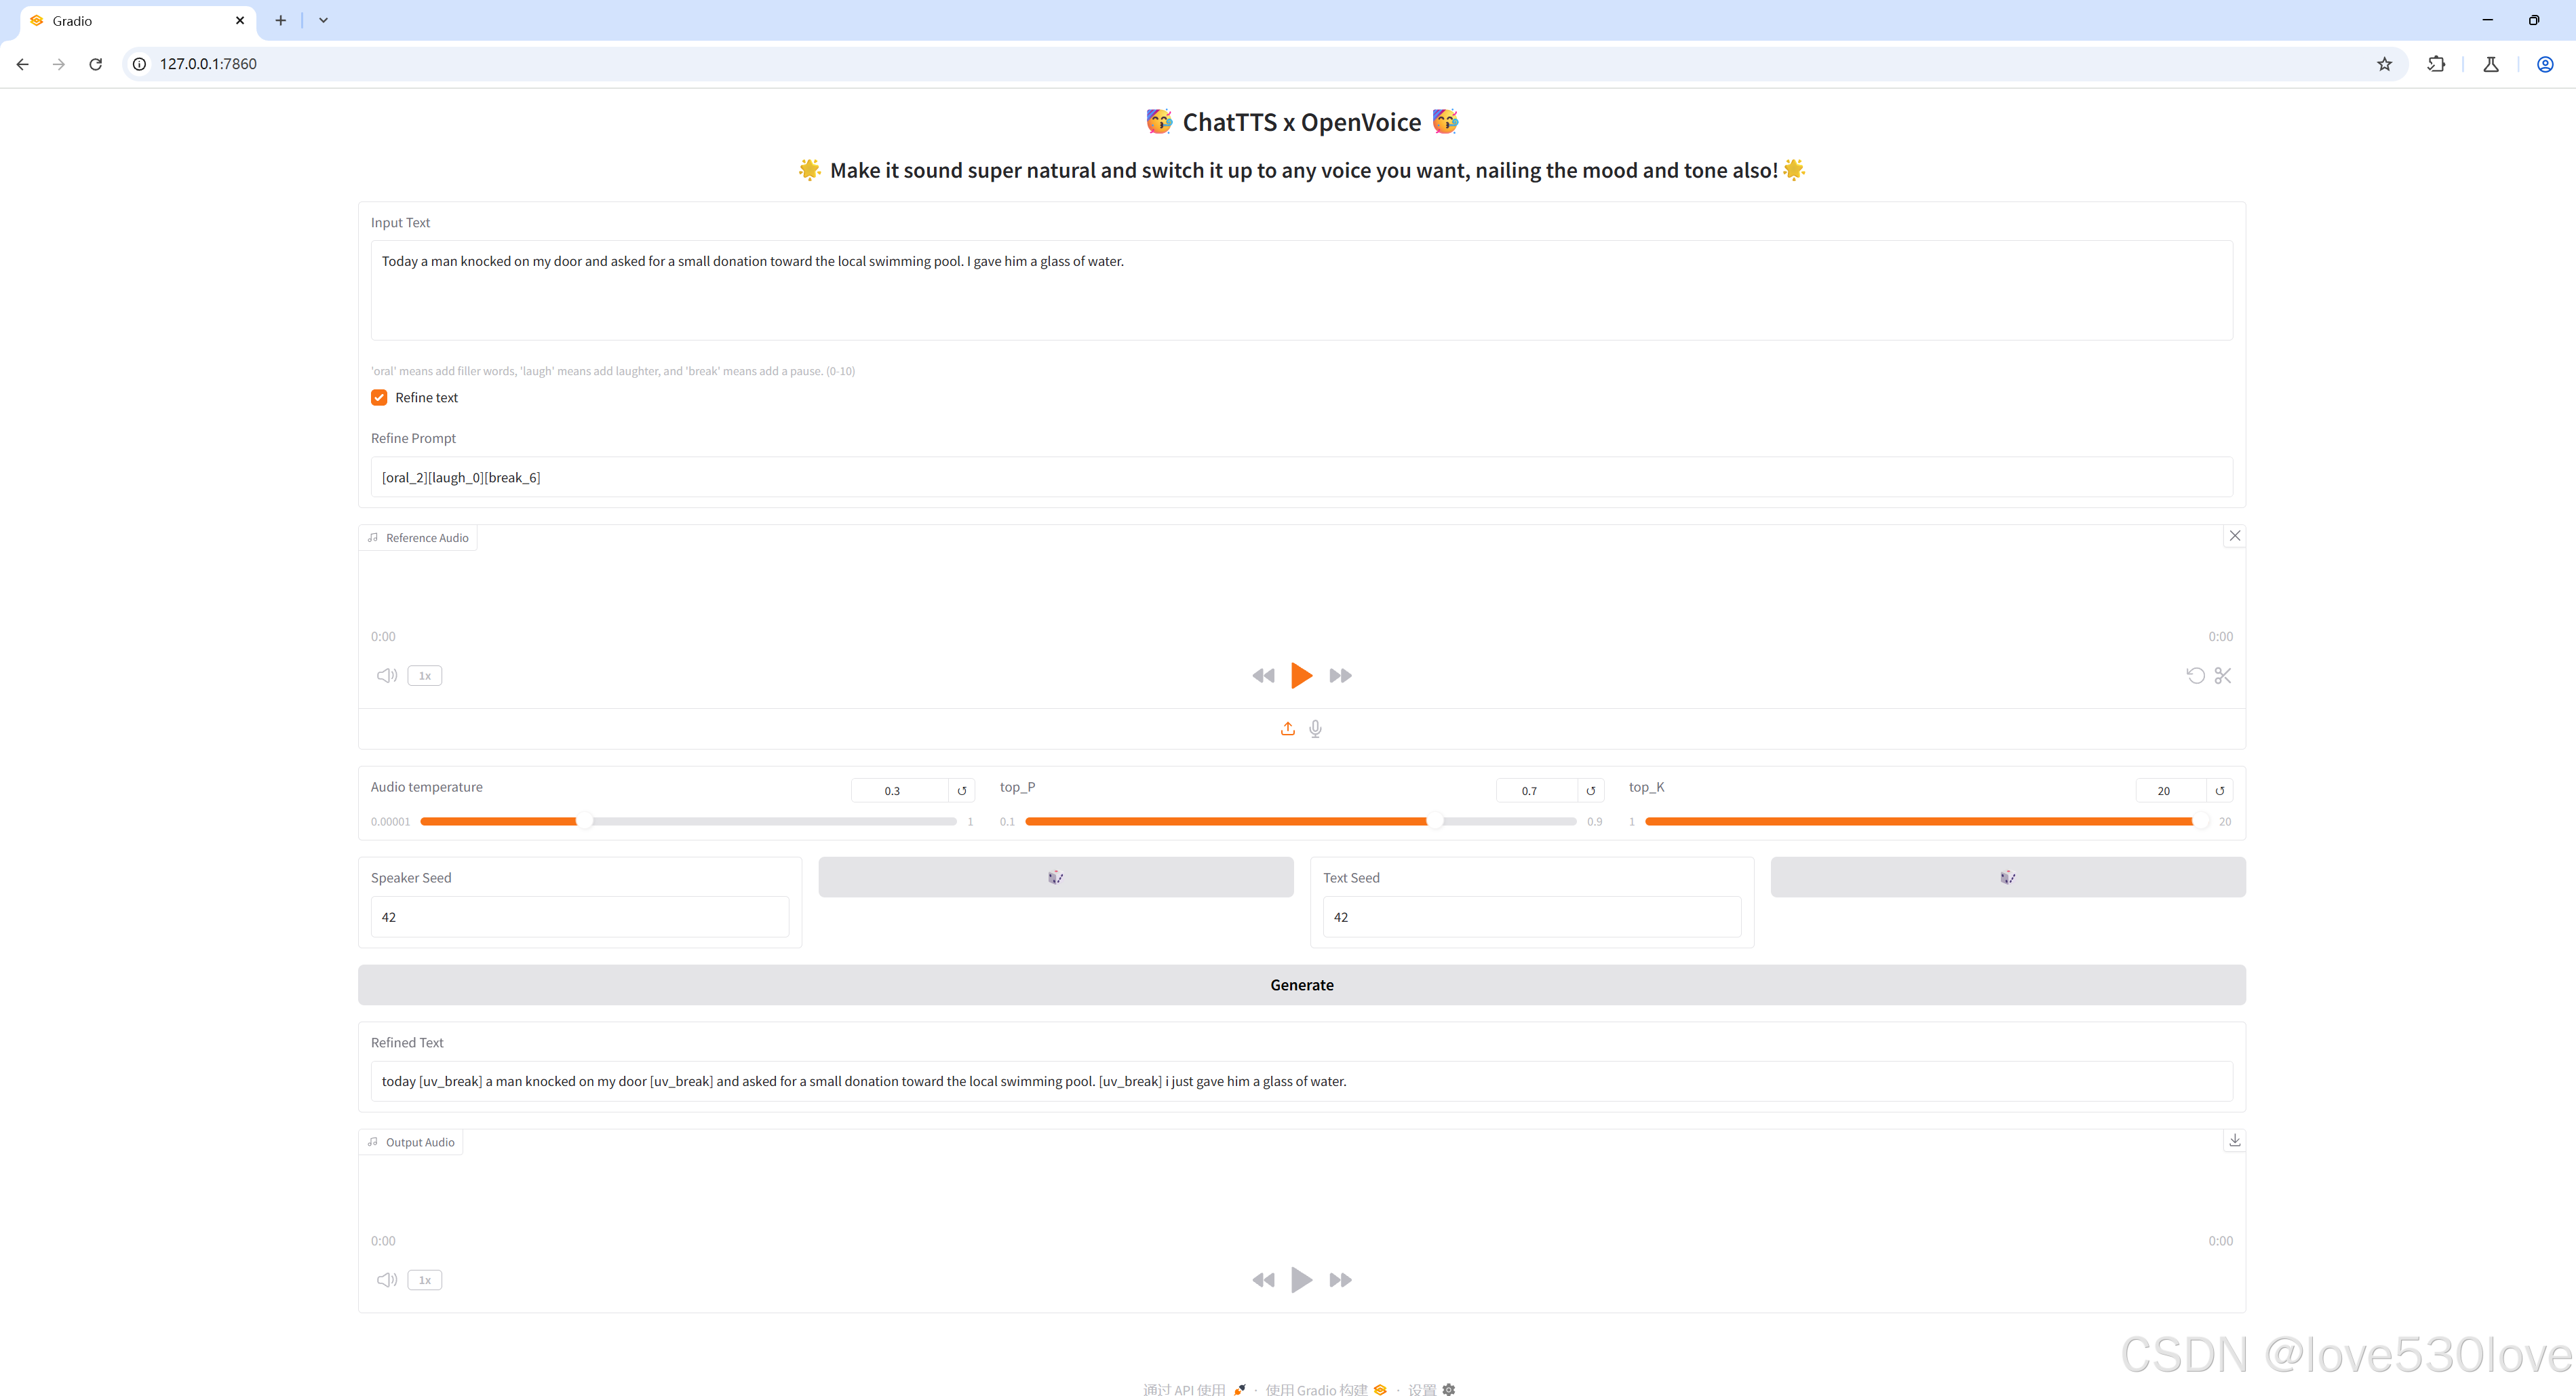The width and height of the screenshot is (2576, 1396).
Task: Close the Reference Audio panel
Action: 2235,536
